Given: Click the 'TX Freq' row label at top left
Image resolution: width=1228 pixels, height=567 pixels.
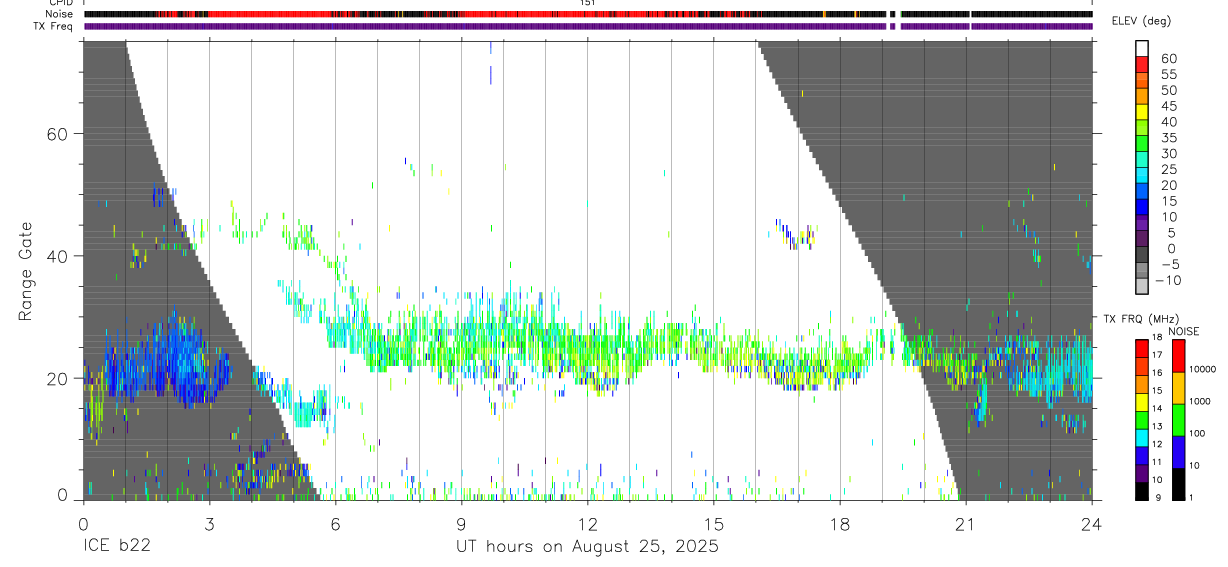Looking at the screenshot, I should point(54,26).
